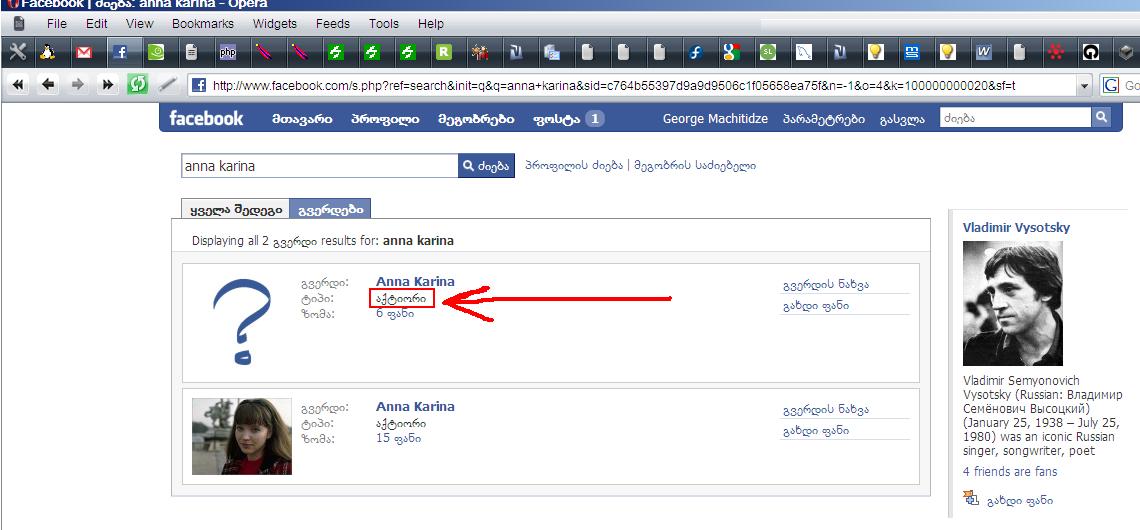This screenshot has width=1140, height=530.
Task: Go back one page with the Back arrow
Action: click(x=48, y=85)
